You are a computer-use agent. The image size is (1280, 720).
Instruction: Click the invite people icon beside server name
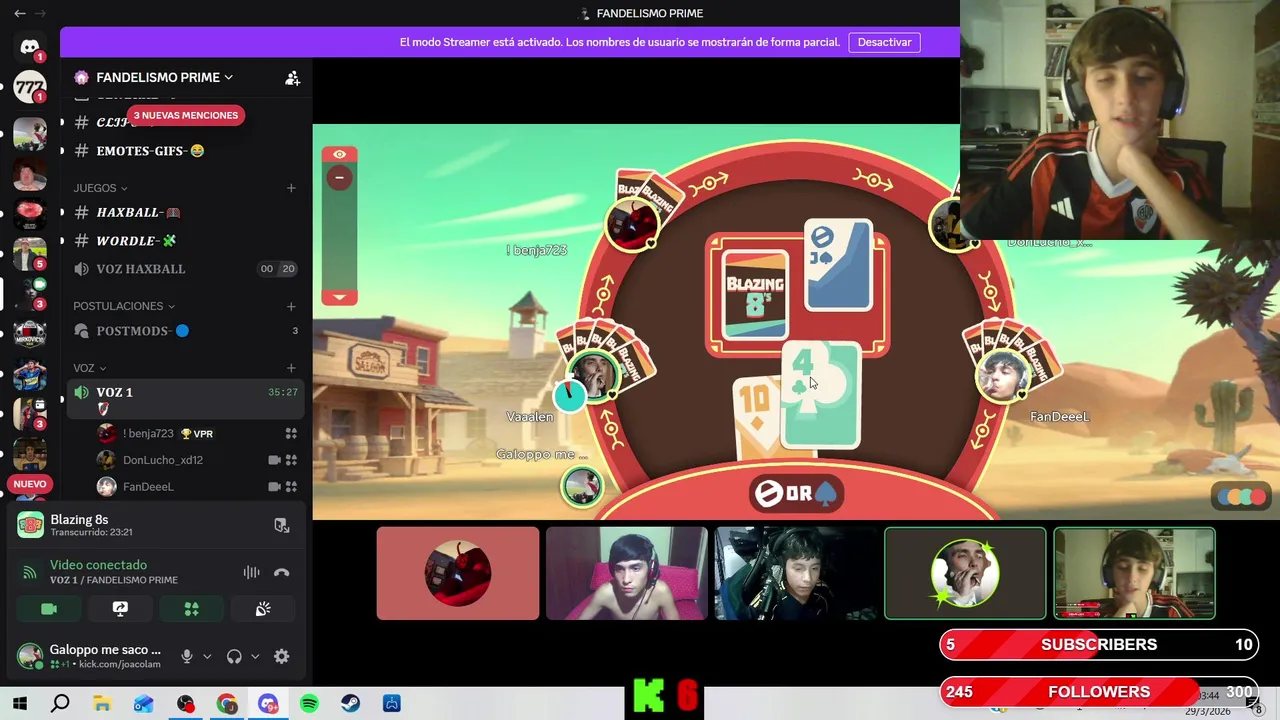(x=292, y=78)
